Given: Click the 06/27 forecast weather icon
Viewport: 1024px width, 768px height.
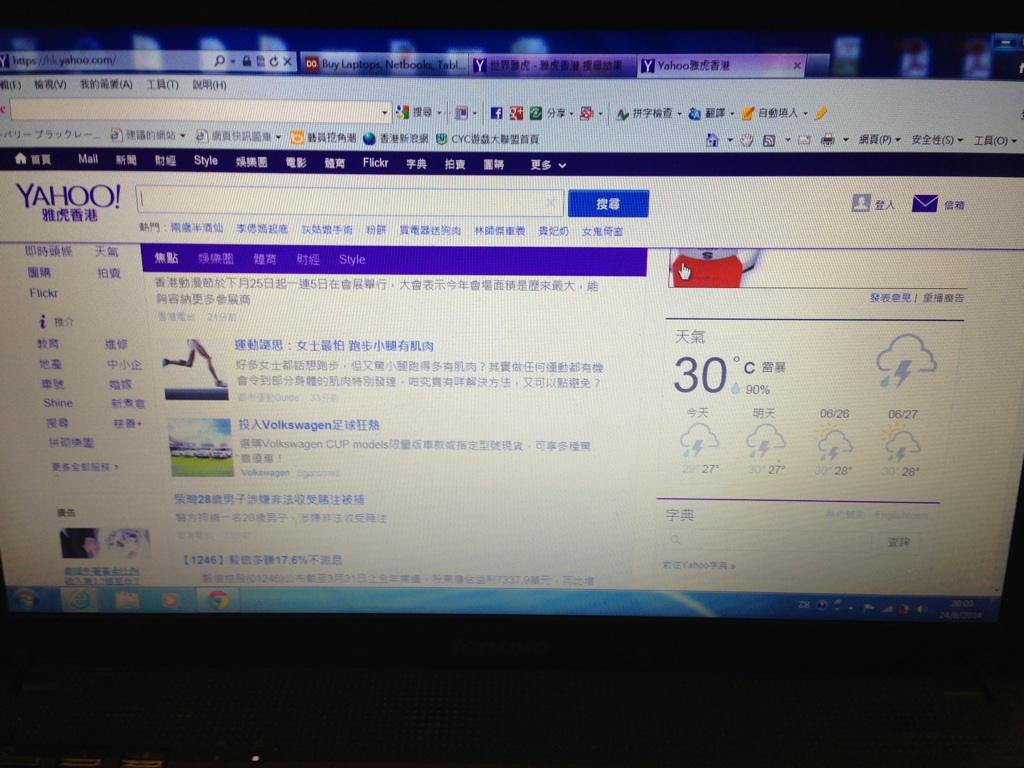Looking at the screenshot, I should pos(902,441).
